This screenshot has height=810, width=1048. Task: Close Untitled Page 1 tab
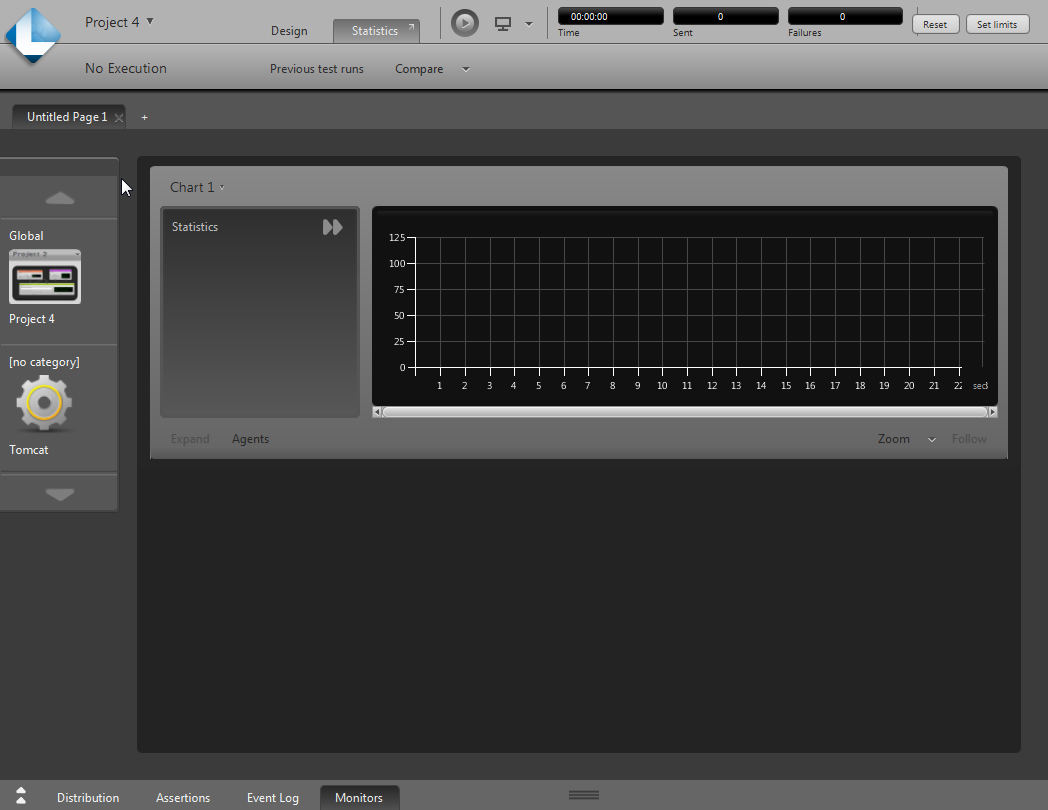click(x=119, y=118)
